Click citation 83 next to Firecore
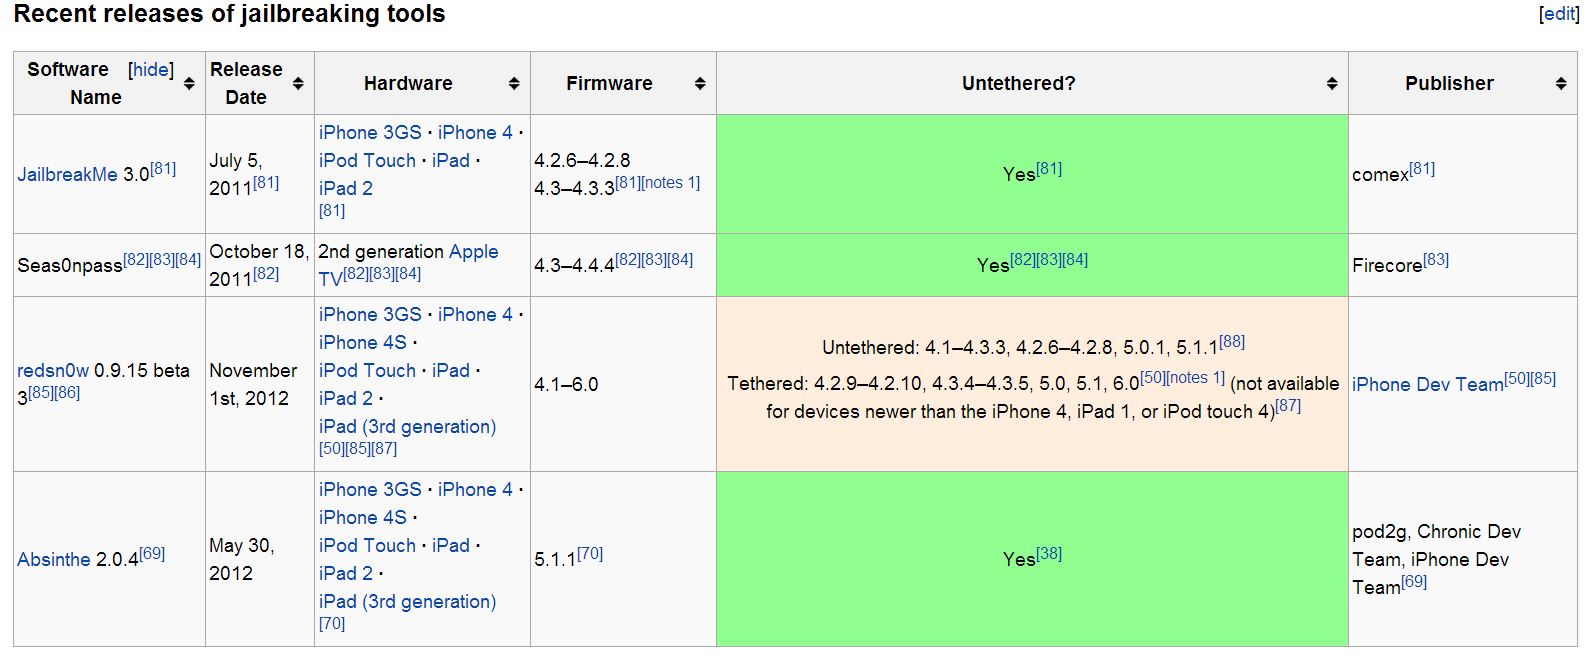 coord(1436,259)
